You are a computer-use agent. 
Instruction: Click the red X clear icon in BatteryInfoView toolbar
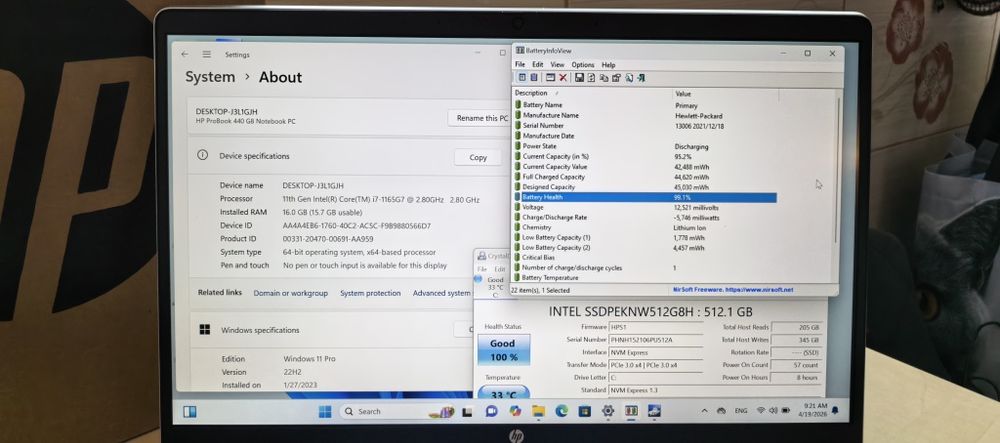(x=563, y=78)
